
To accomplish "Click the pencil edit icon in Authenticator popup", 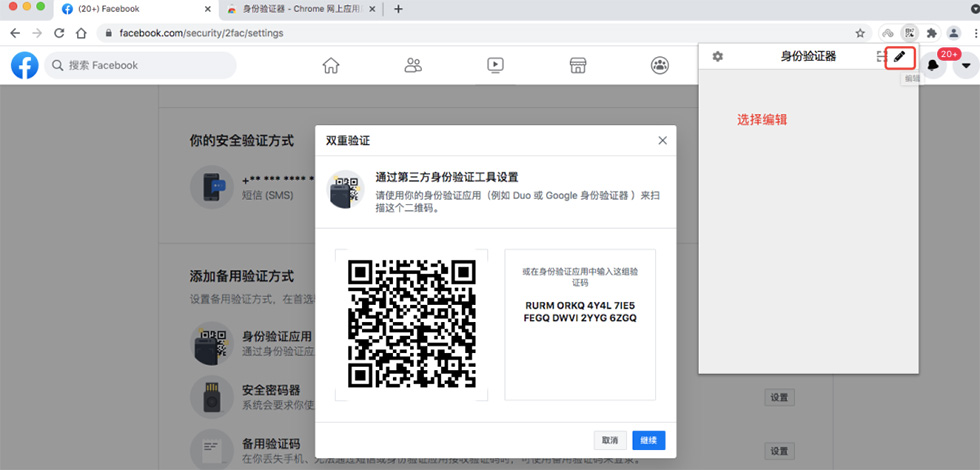I will click(901, 57).
